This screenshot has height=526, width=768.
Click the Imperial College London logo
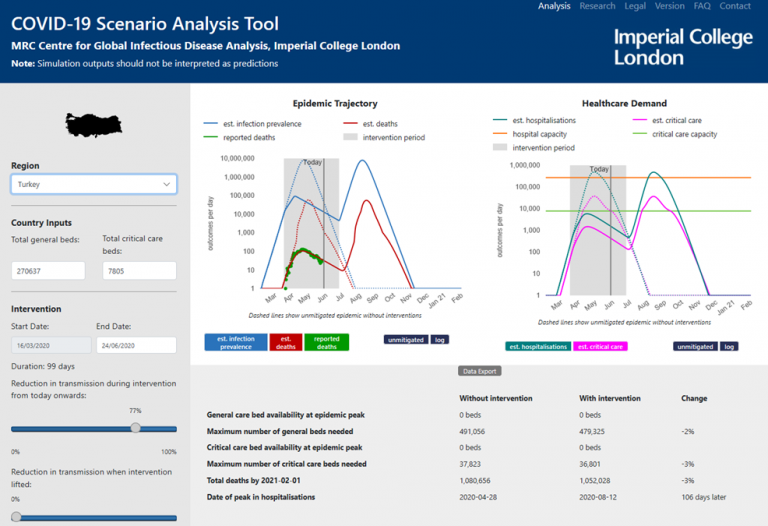[x=683, y=47]
